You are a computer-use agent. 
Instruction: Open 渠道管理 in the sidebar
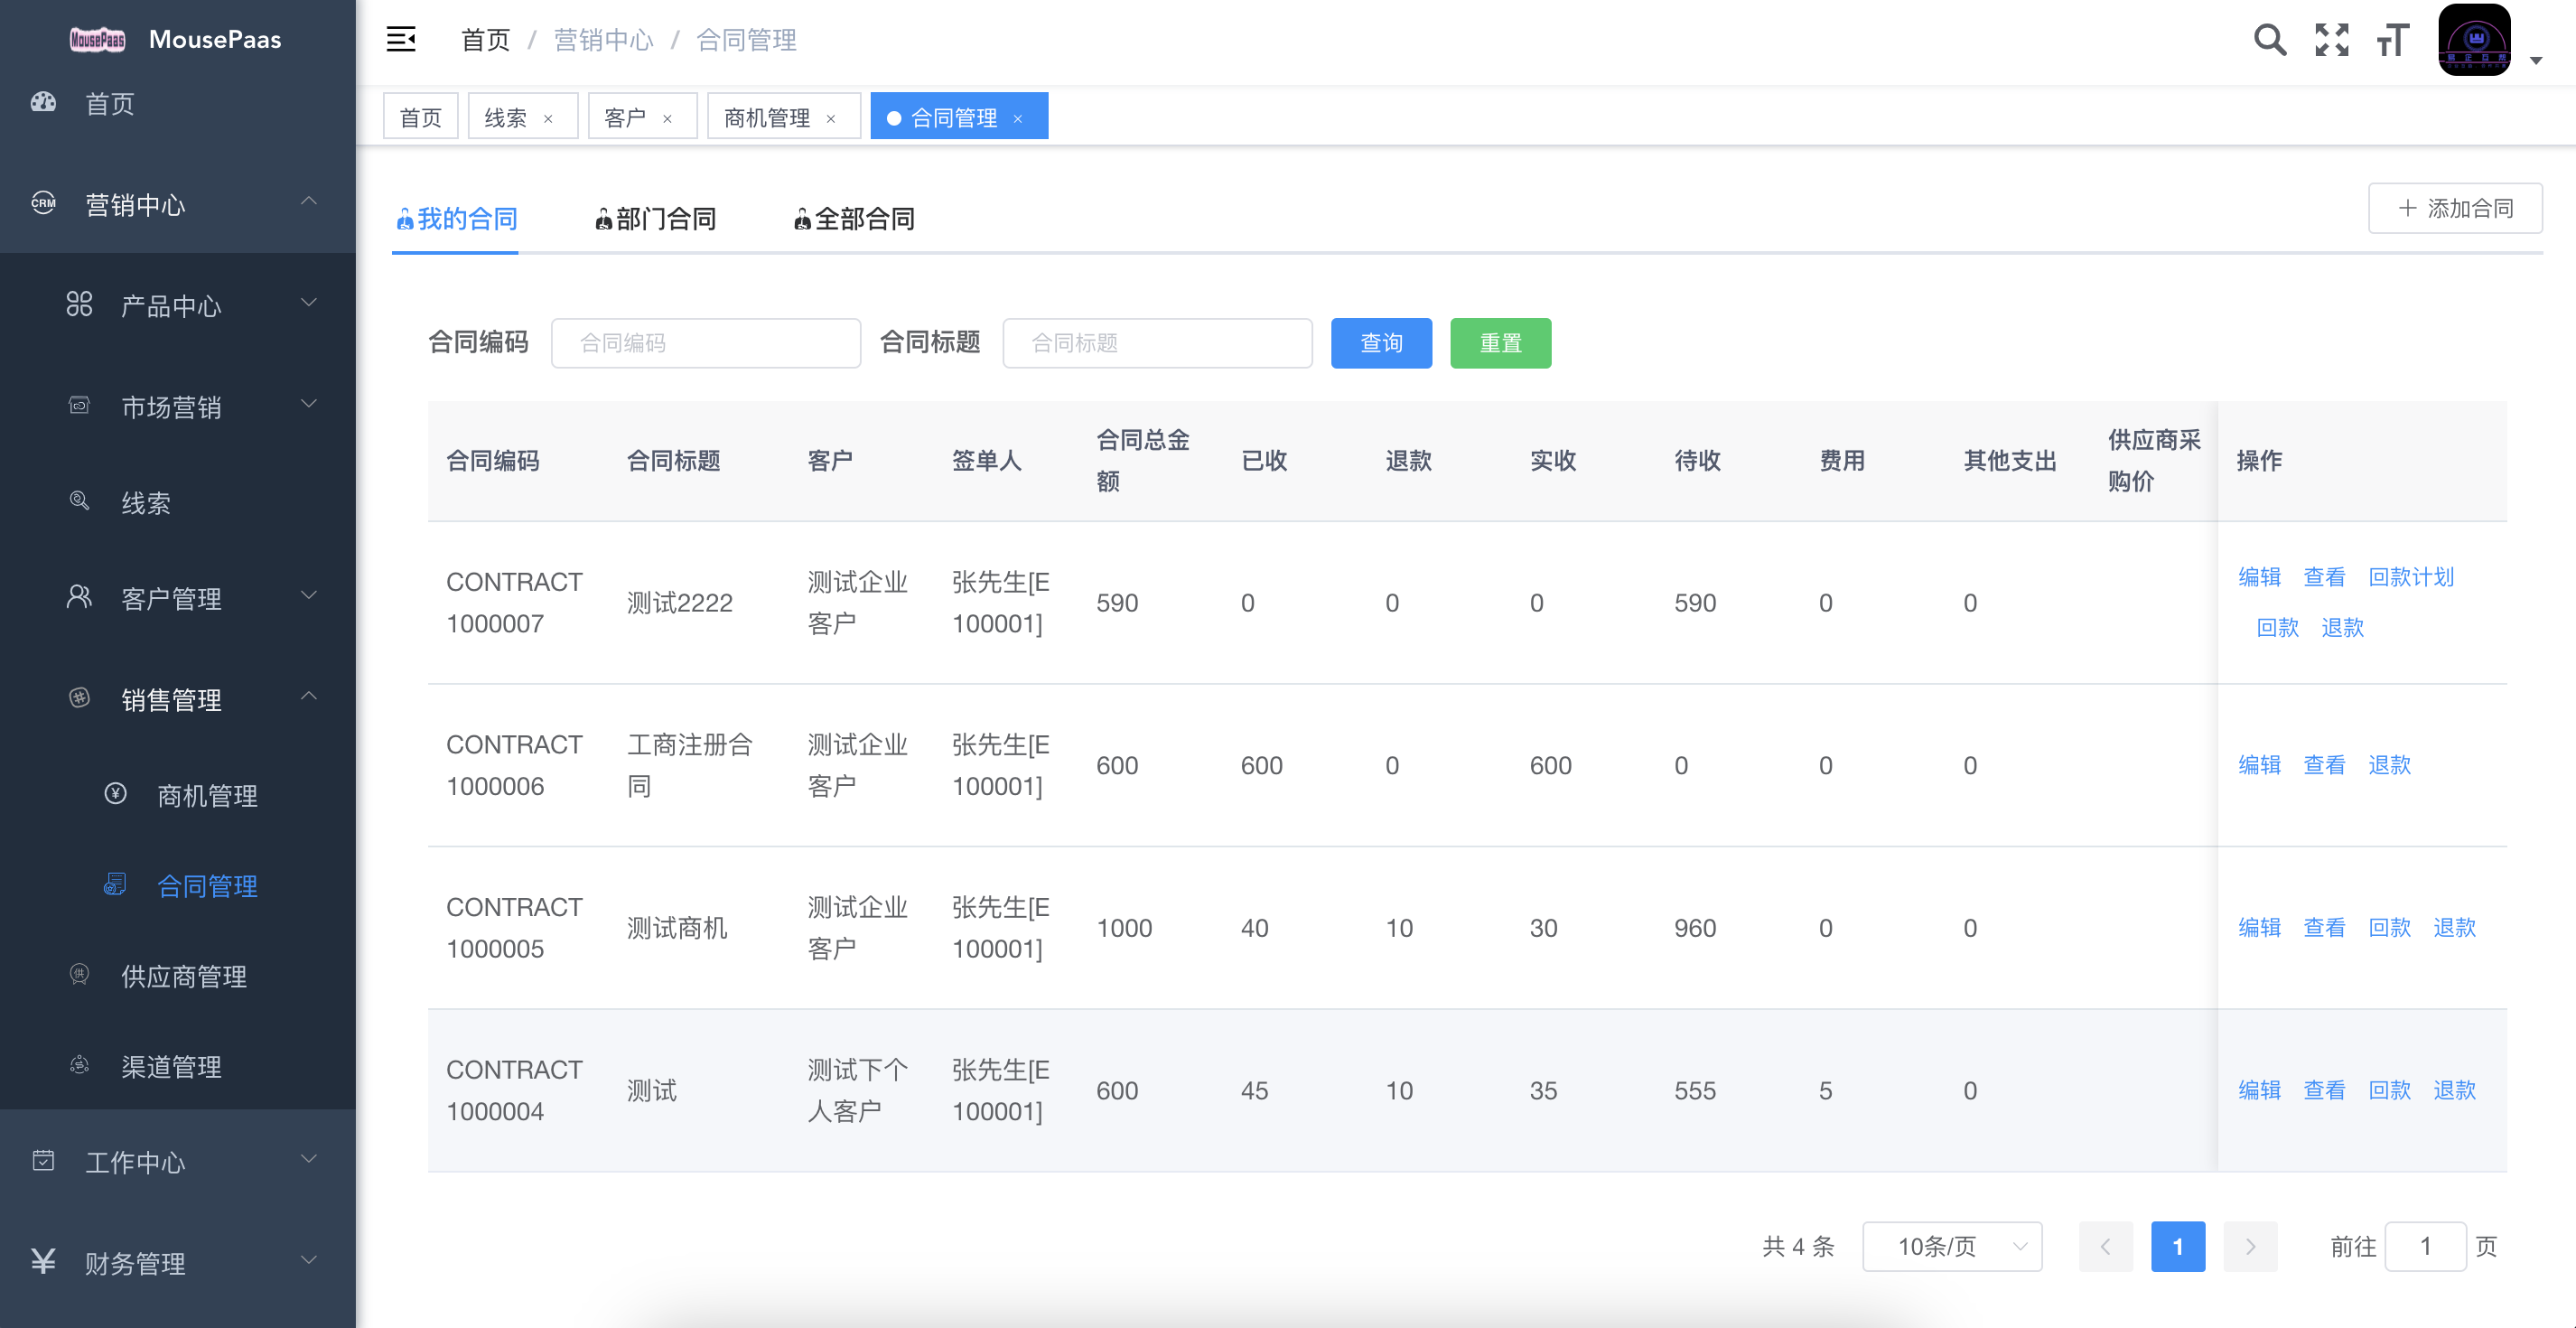click(x=178, y=1066)
